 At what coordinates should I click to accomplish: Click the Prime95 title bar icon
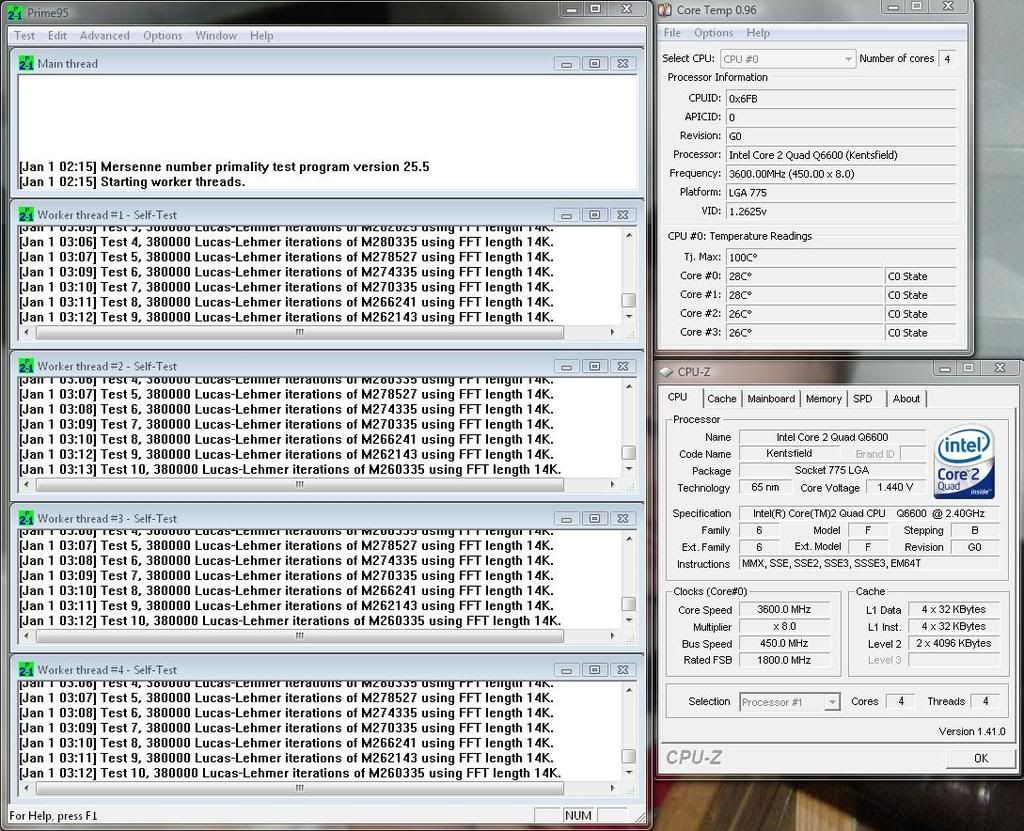pos(14,12)
